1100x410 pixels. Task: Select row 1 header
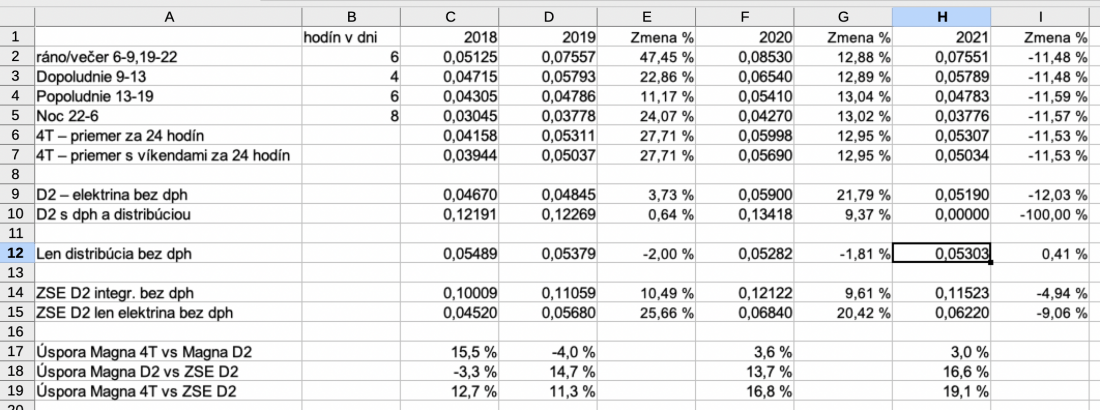pos(16,37)
